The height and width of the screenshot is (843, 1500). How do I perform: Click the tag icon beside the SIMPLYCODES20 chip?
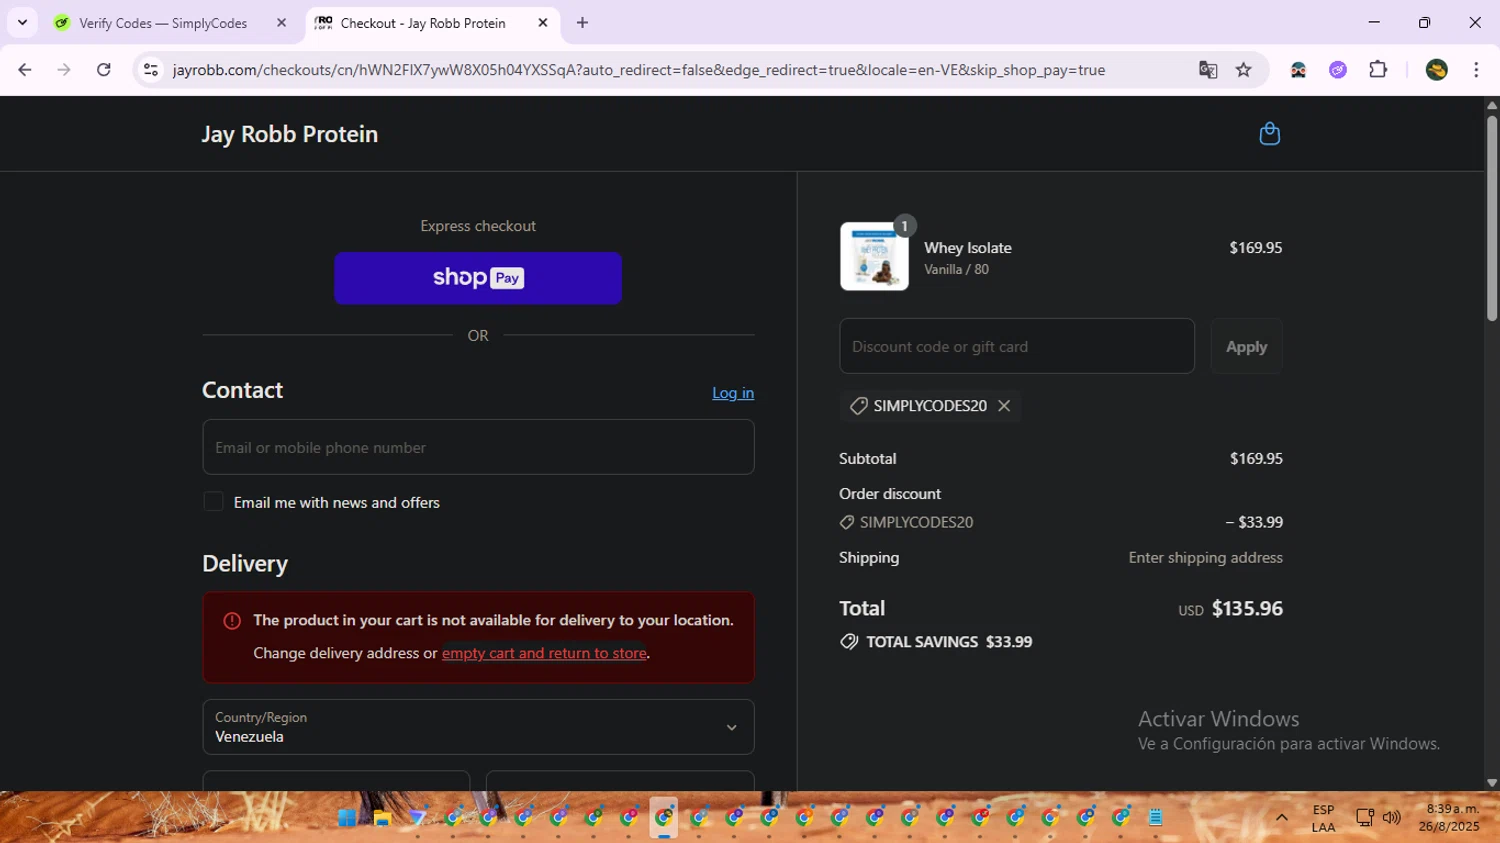point(858,406)
